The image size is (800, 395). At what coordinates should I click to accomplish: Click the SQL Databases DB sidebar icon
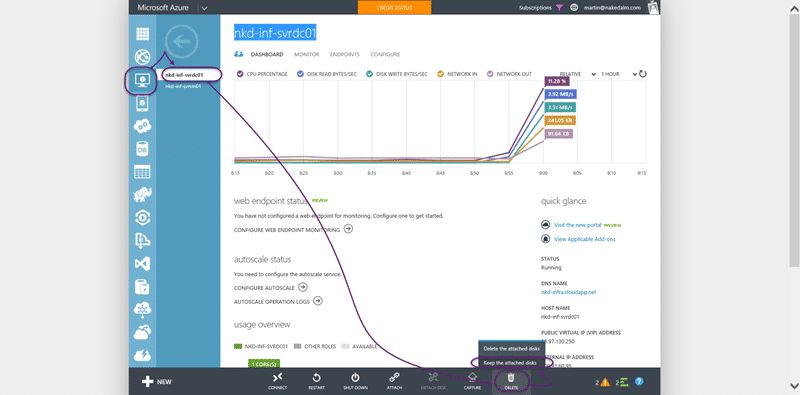tap(142, 149)
